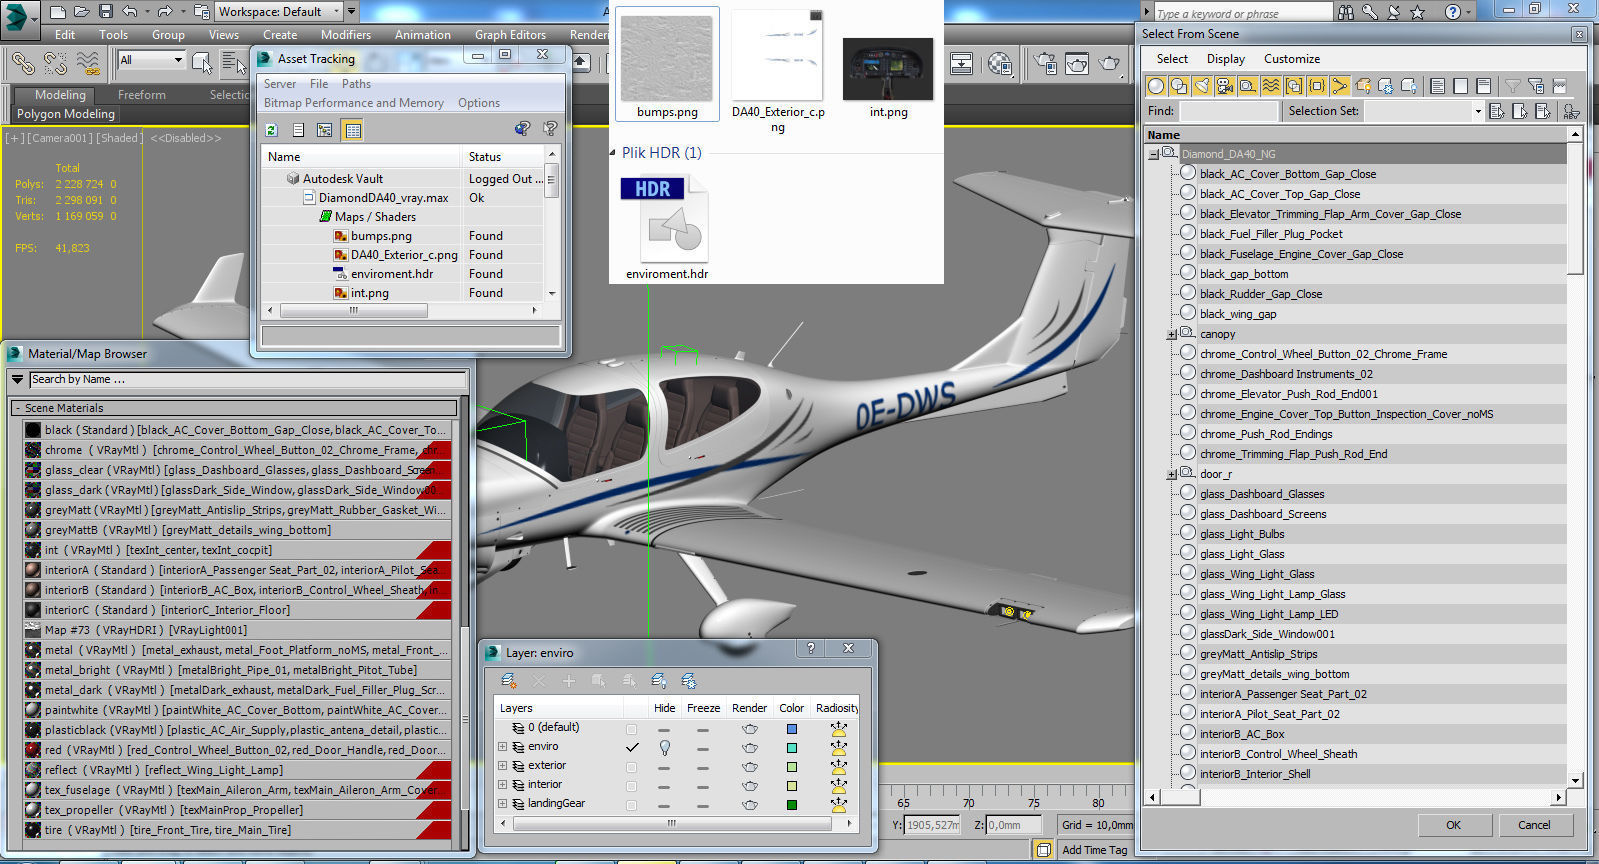The height and width of the screenshot is (864, 1599).
Task: Open Paths menu in Asset Tracking
Action: pos(356,84)
